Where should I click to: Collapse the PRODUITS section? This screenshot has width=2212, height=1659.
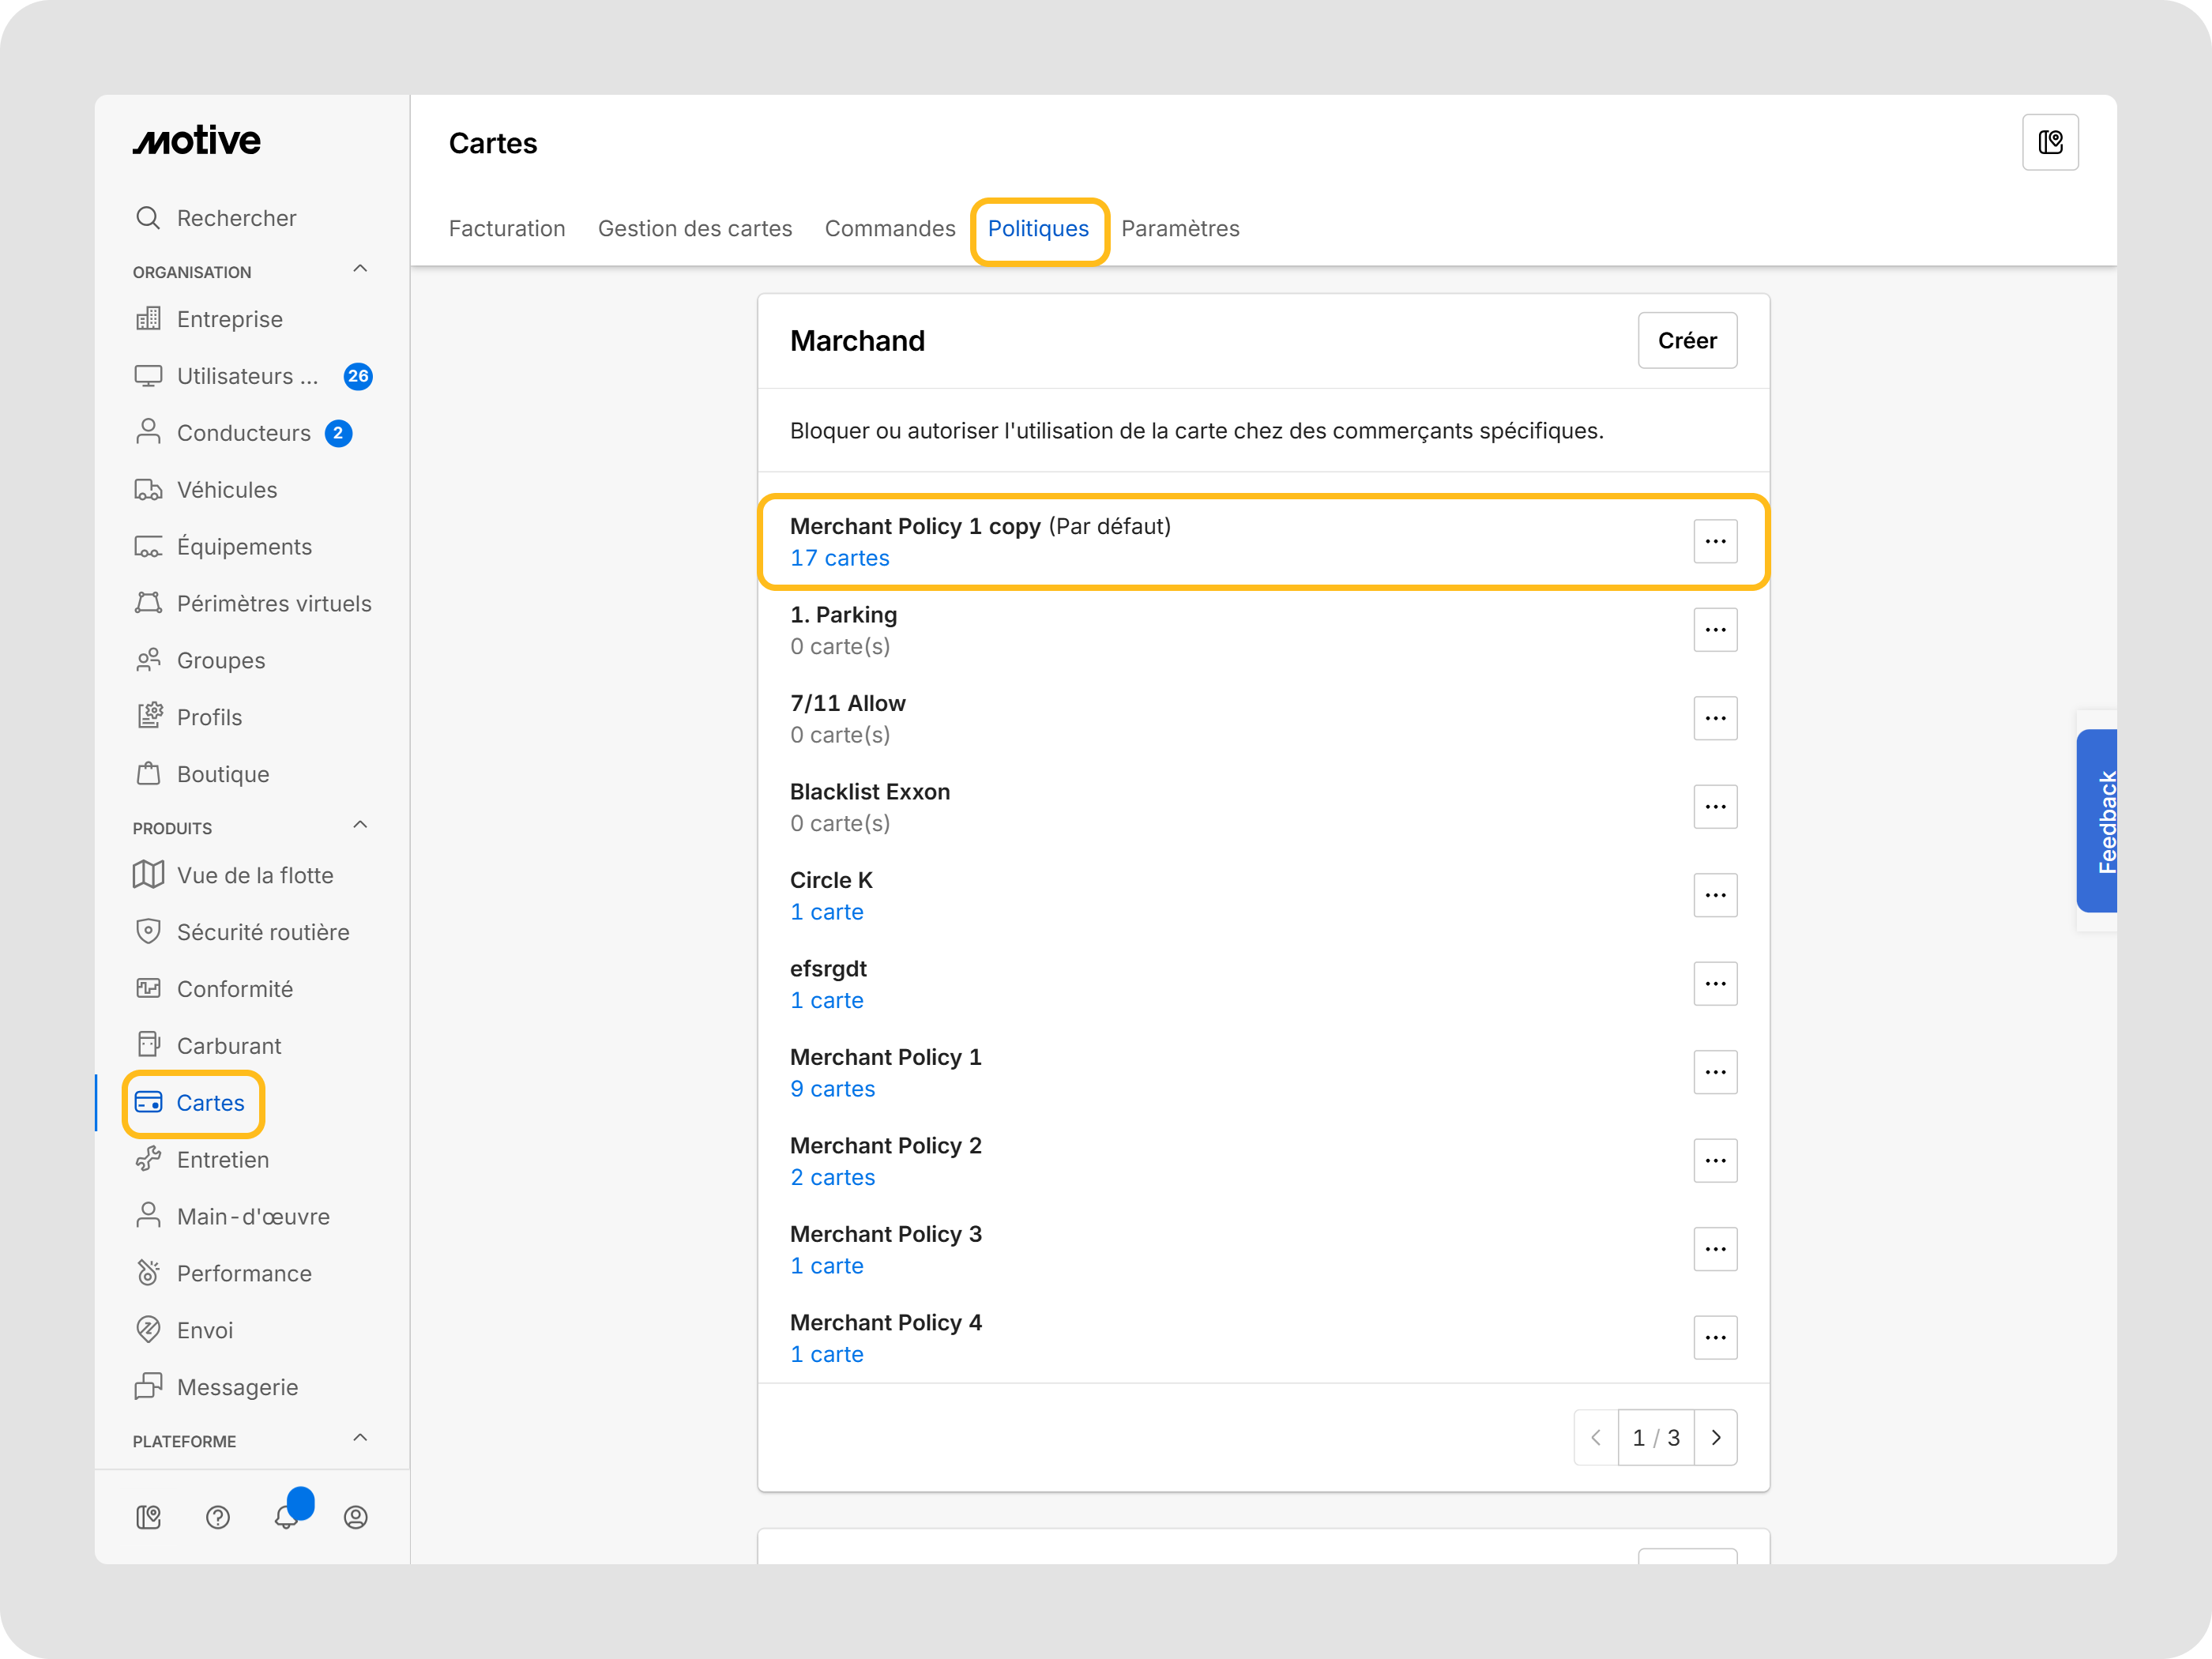tap(360, 825)
